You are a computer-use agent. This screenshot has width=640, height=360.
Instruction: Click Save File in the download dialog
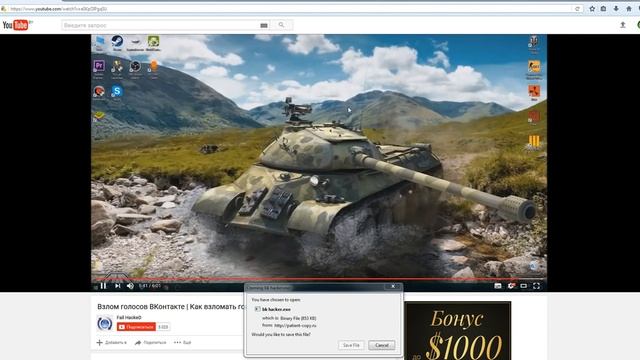pyautogui.click(x=351, y=345)
